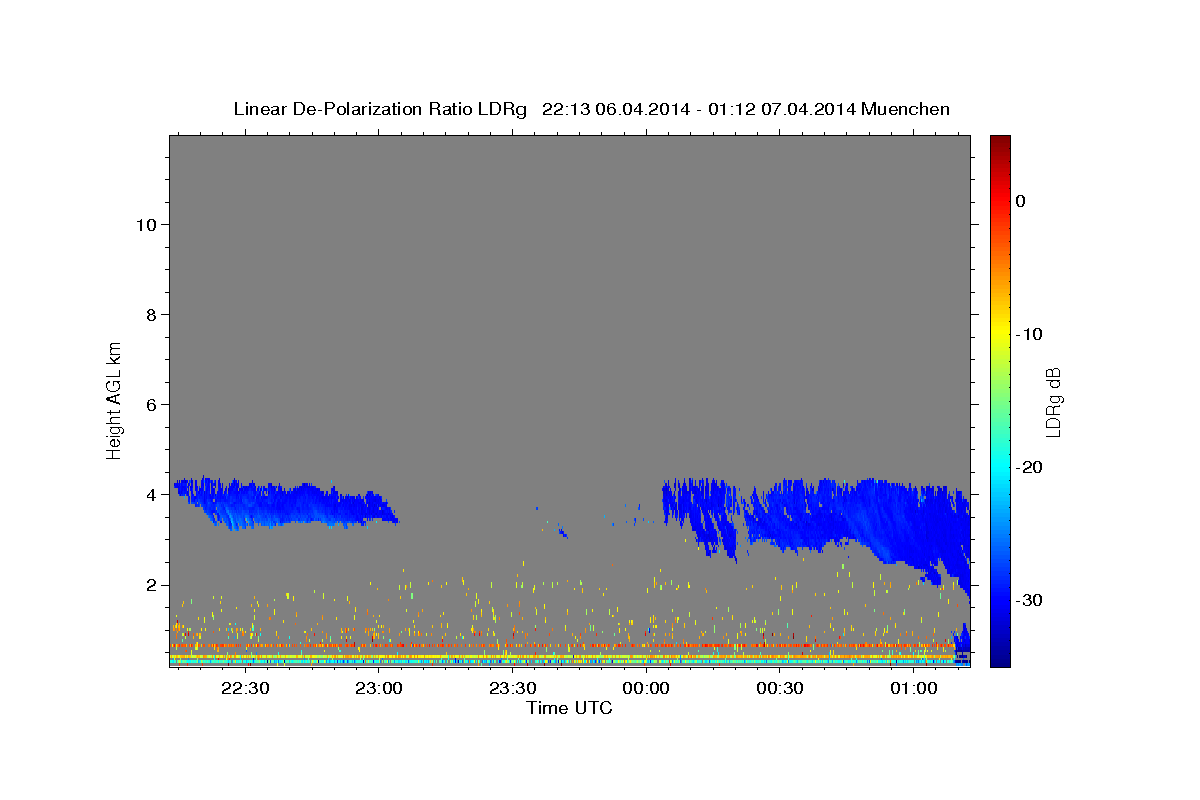1200x800 pixels.
Task: Click the dark blue bottom of the colorbar
Action: [1000, 658]
